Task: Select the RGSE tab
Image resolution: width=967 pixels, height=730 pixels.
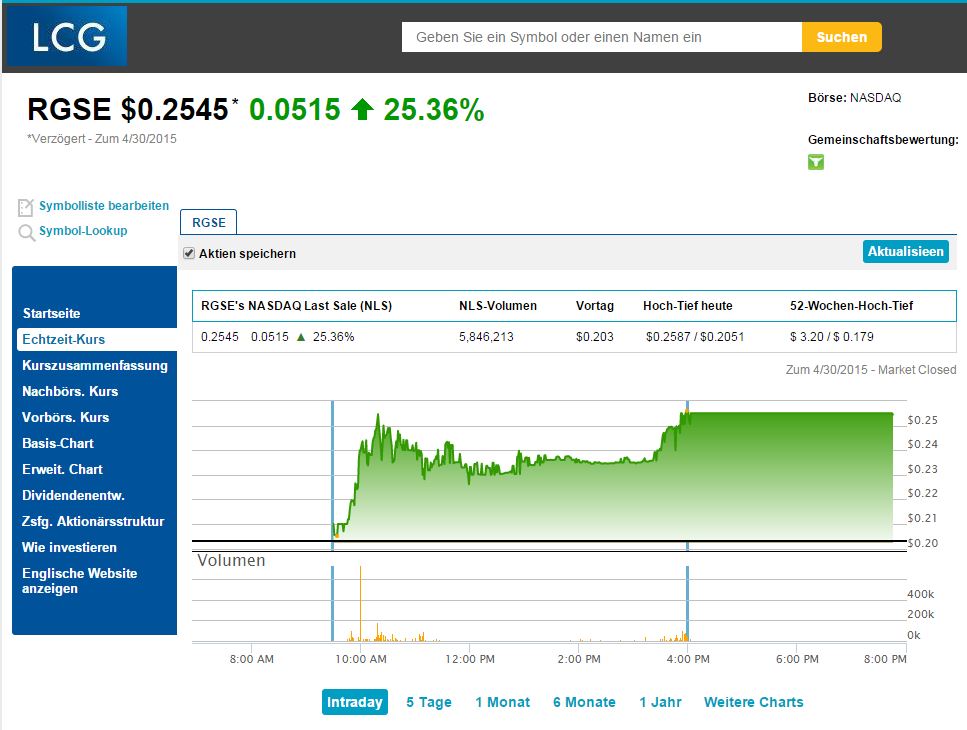Action: pyautogui.click(x=209, y=222)
